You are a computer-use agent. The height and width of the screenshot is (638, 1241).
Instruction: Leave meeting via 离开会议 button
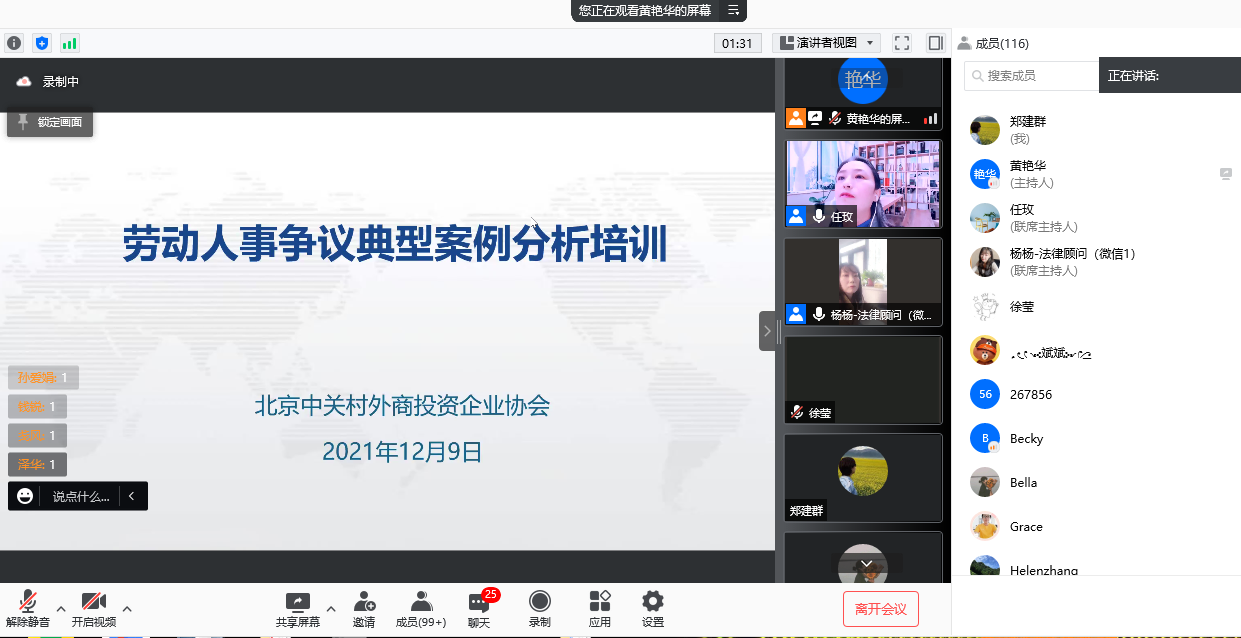(x=881, y=608)
